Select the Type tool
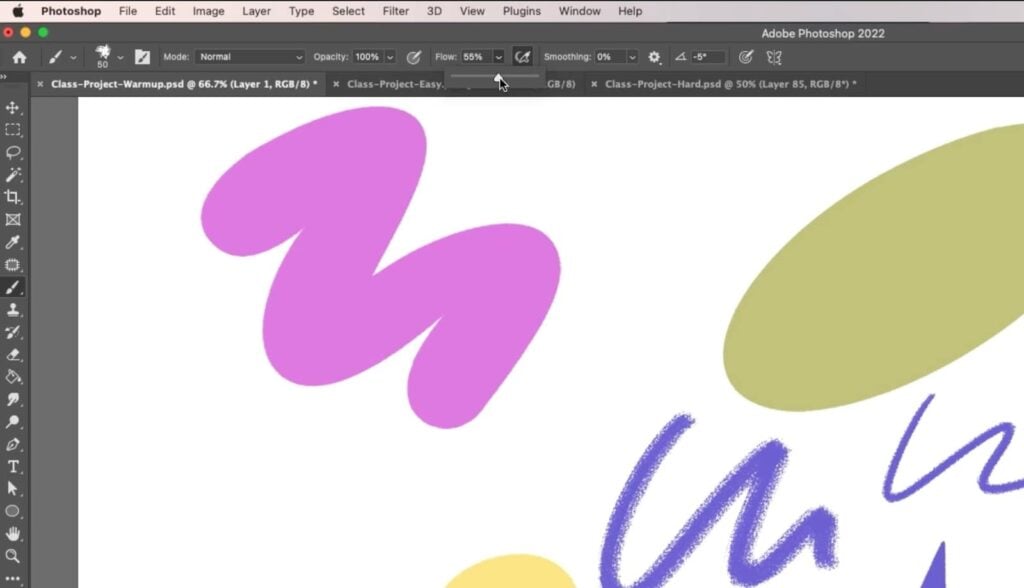This screenshot has width=1024, height=588. coord(12,466)
